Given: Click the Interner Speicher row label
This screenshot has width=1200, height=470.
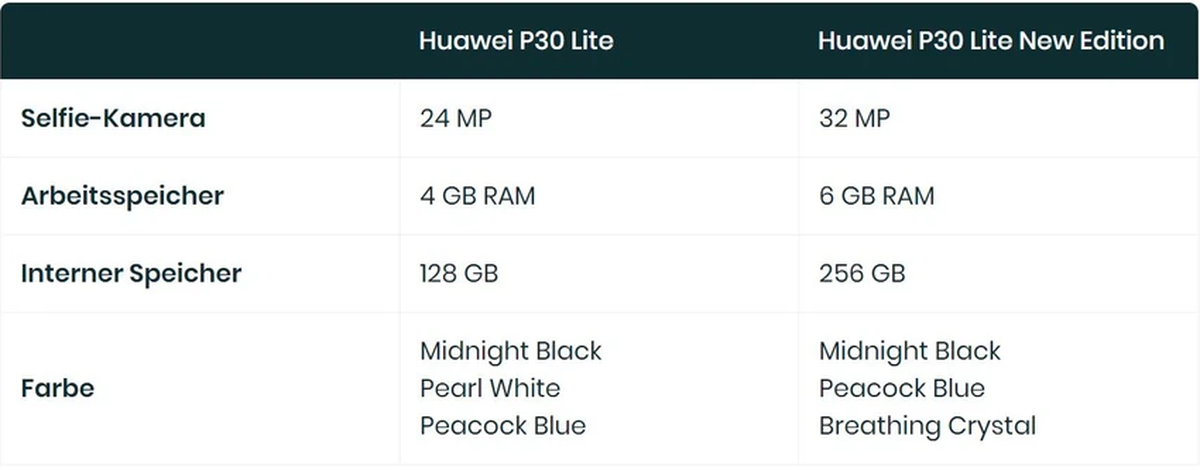Looking at the screenshot, I should click(131, 273).
